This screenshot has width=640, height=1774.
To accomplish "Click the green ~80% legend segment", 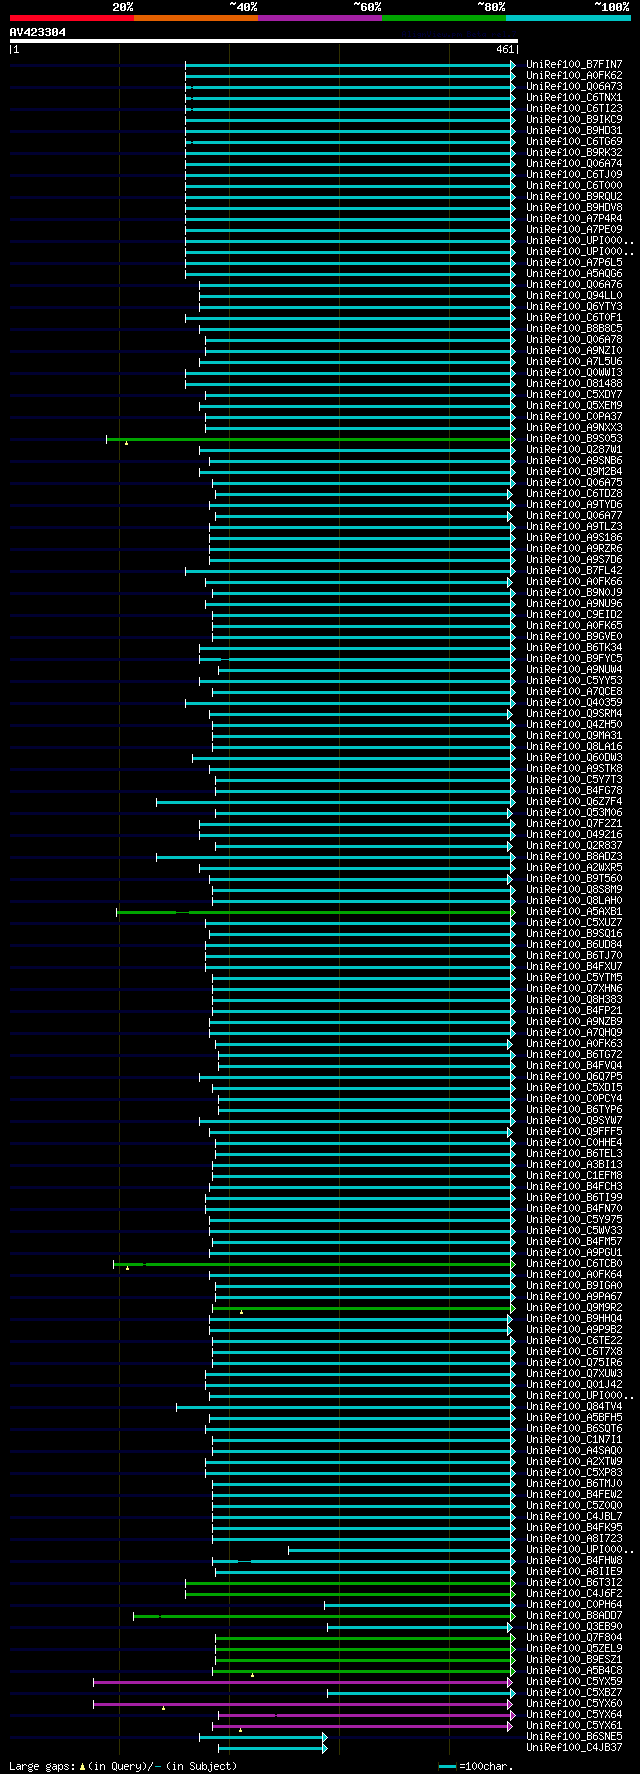I will 444,18.
